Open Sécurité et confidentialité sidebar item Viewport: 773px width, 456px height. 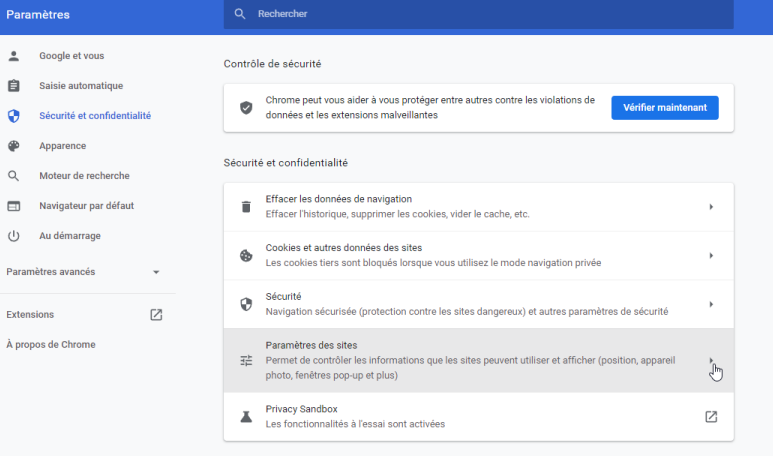click(x=95, y=116)
